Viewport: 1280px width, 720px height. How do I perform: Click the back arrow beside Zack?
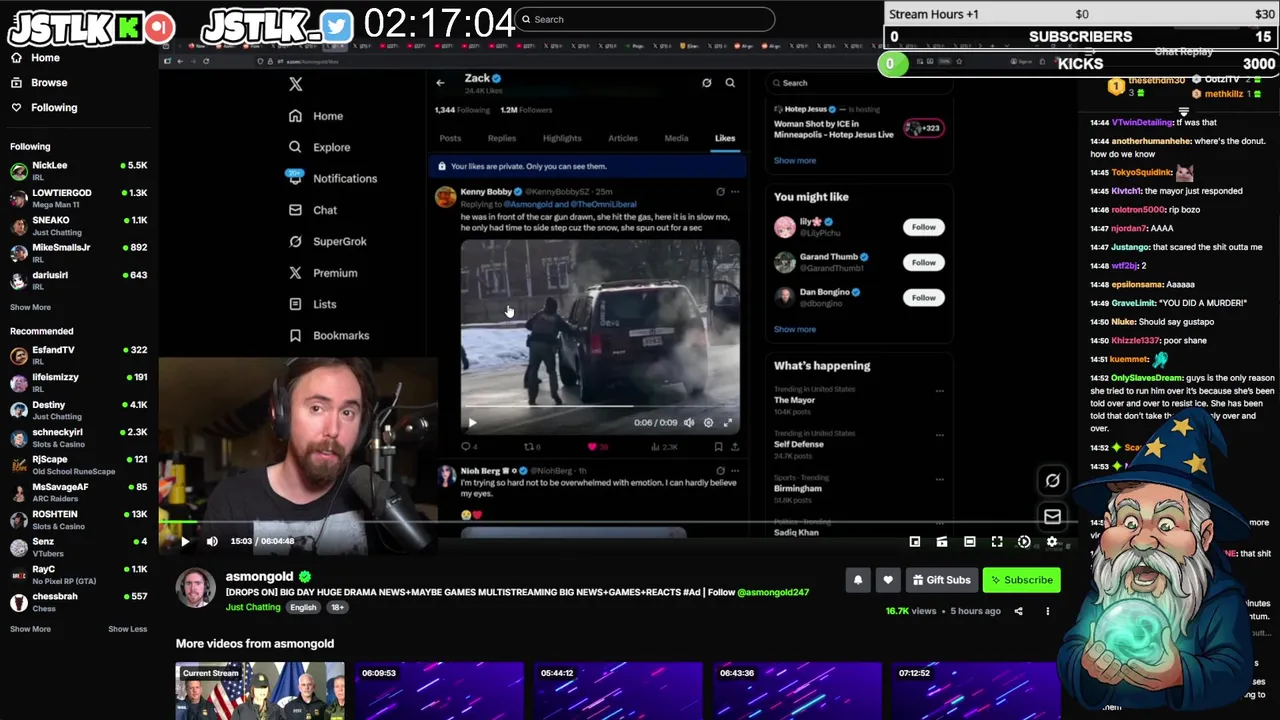(440, 82)
